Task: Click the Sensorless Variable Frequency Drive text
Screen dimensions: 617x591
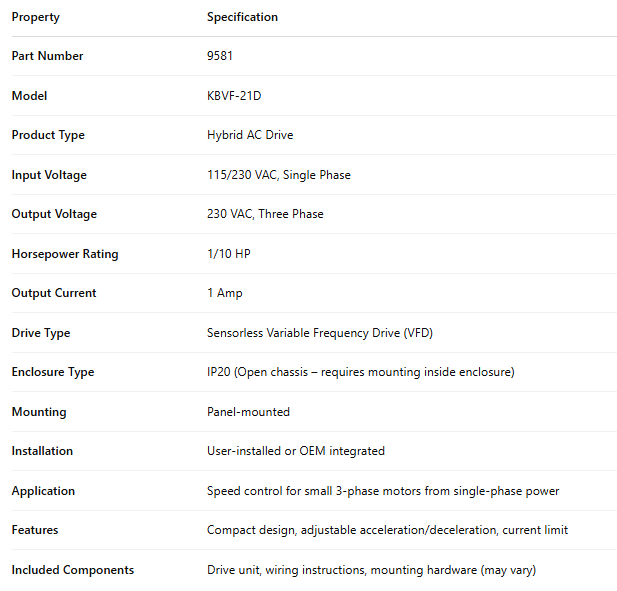Action: (319, 333)
